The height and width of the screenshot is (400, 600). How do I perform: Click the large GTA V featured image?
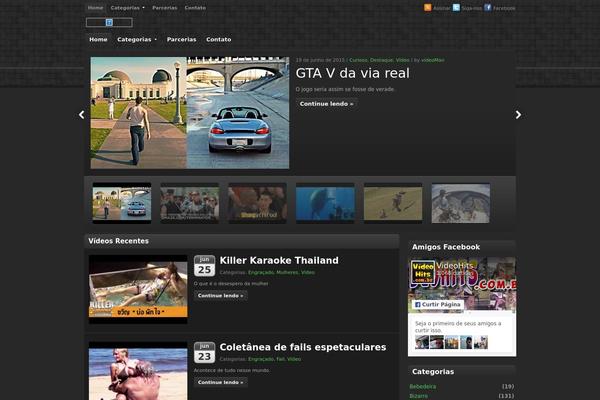click(190, 113)
